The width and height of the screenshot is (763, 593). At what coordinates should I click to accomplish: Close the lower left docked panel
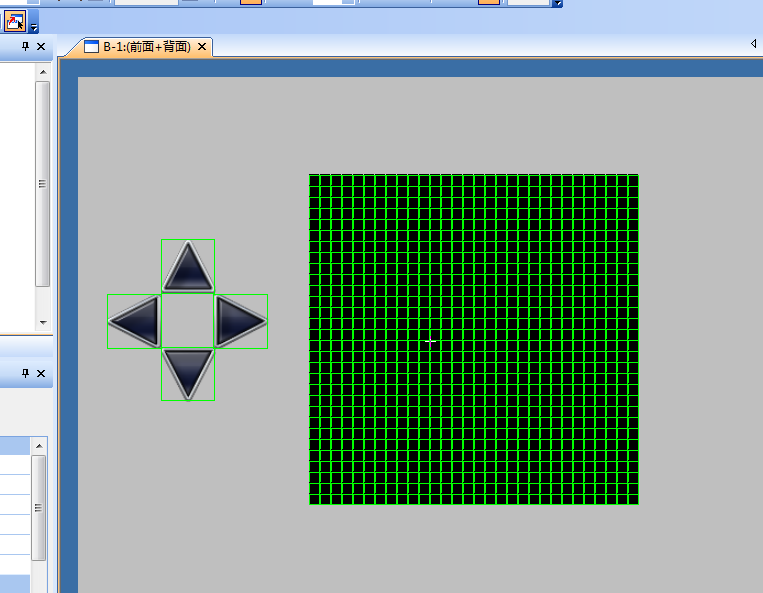coord(41,373)
